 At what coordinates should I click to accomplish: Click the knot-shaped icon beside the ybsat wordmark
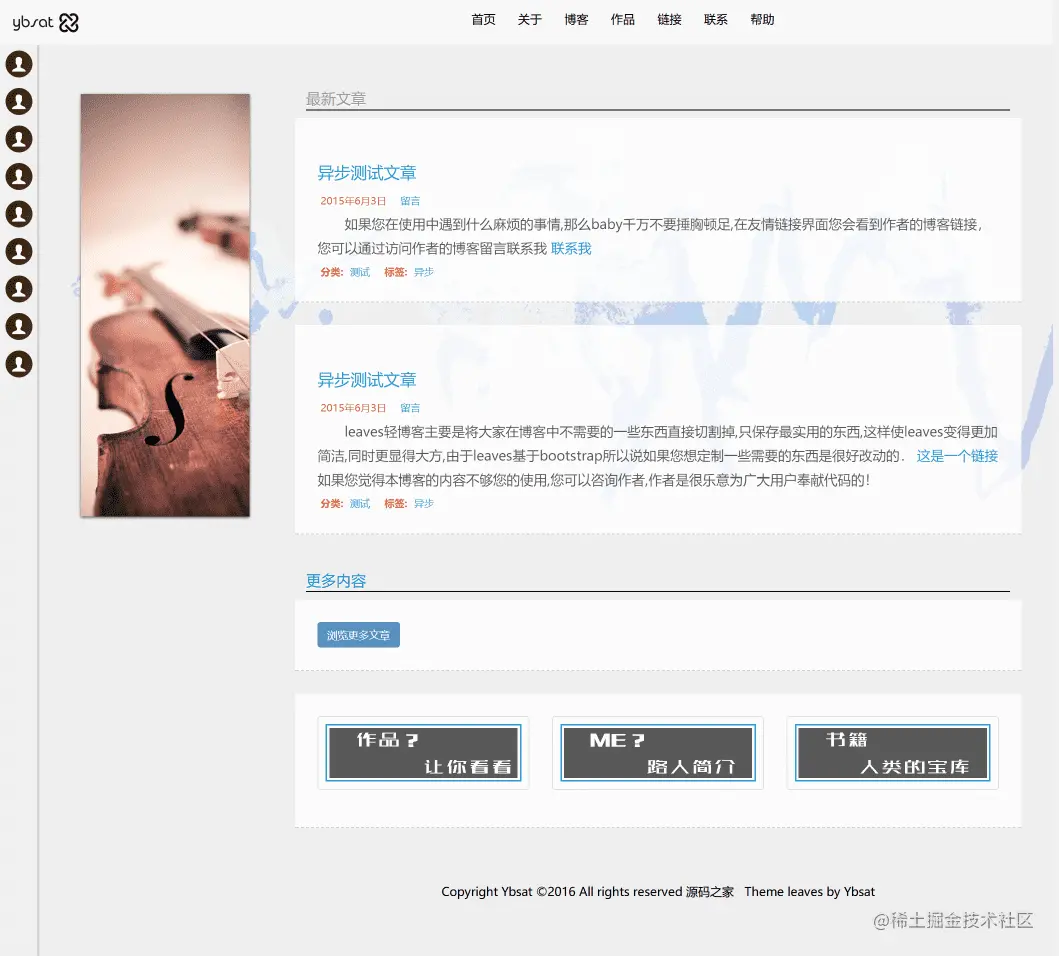click(x=67, y=20)
